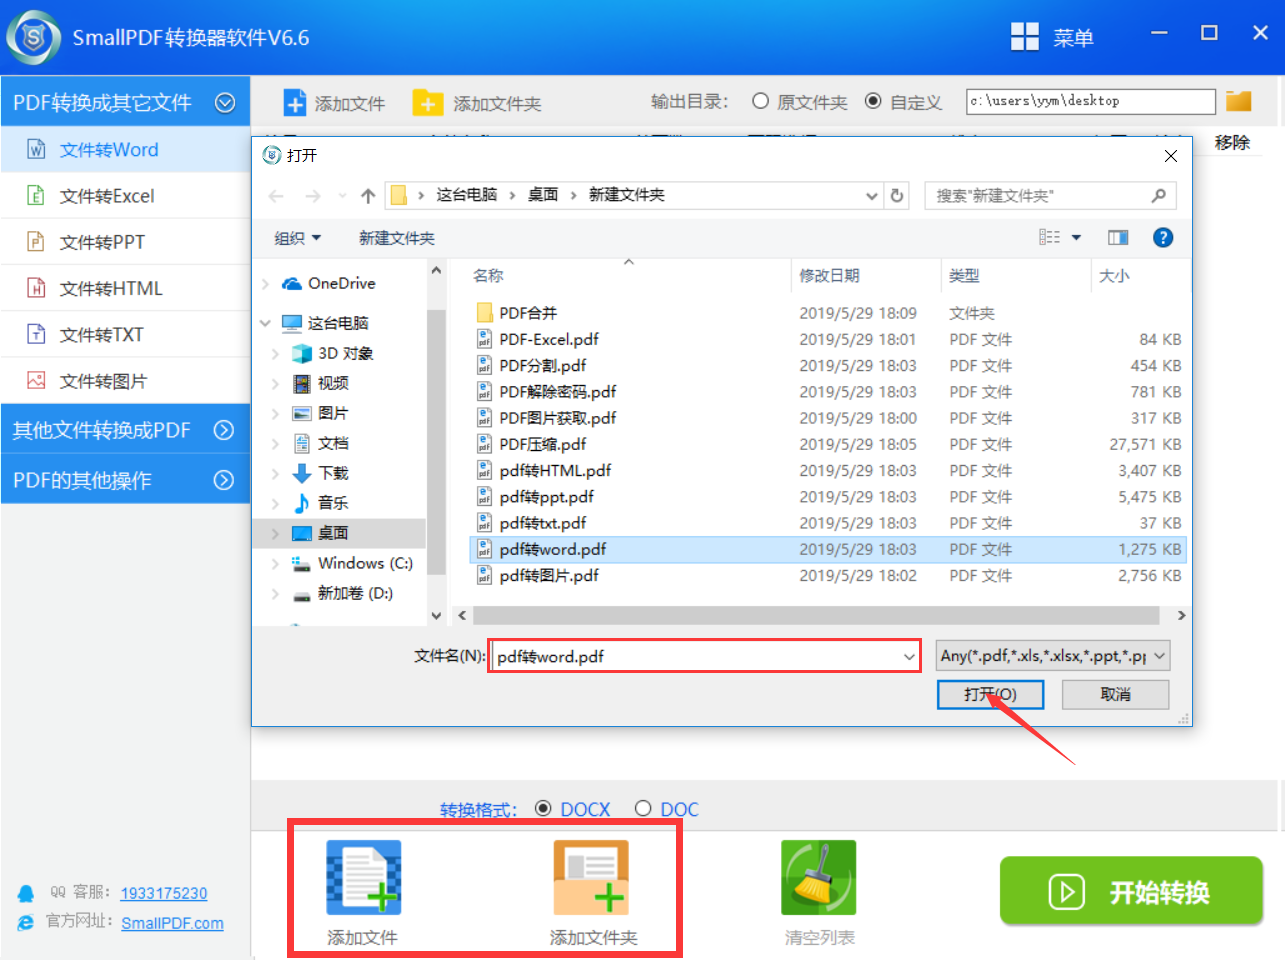Expand the PDF的其他操作 section
Screen dimensions: 1285x960
coord(224,480)
